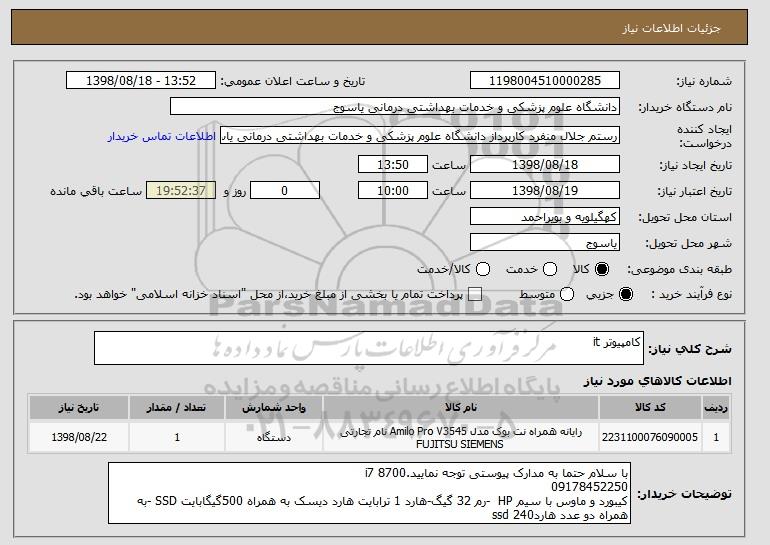Click the اطلاعات کالاهای مورد نیاز heading

click(x=657, y=381)
